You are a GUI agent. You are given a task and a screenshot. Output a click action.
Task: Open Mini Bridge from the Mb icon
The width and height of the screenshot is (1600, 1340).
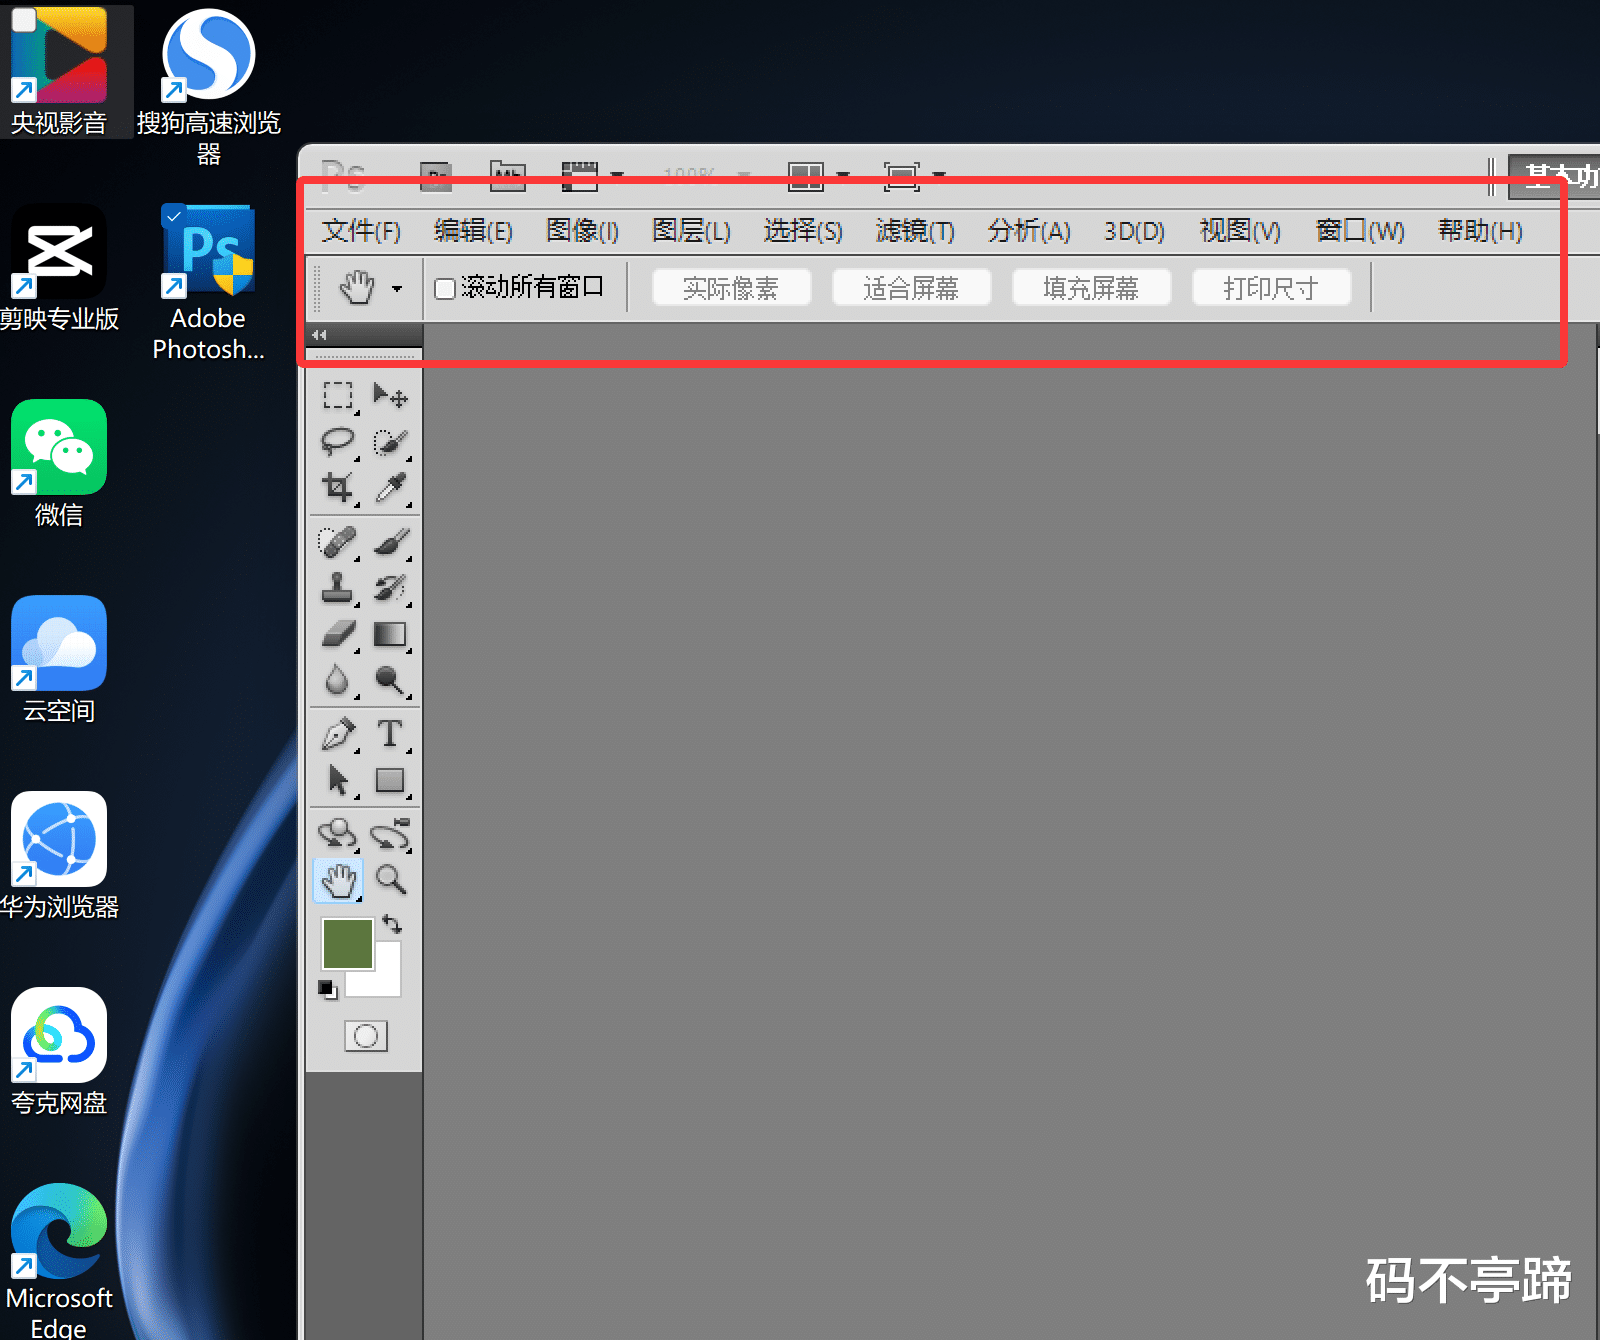[507, 177]
